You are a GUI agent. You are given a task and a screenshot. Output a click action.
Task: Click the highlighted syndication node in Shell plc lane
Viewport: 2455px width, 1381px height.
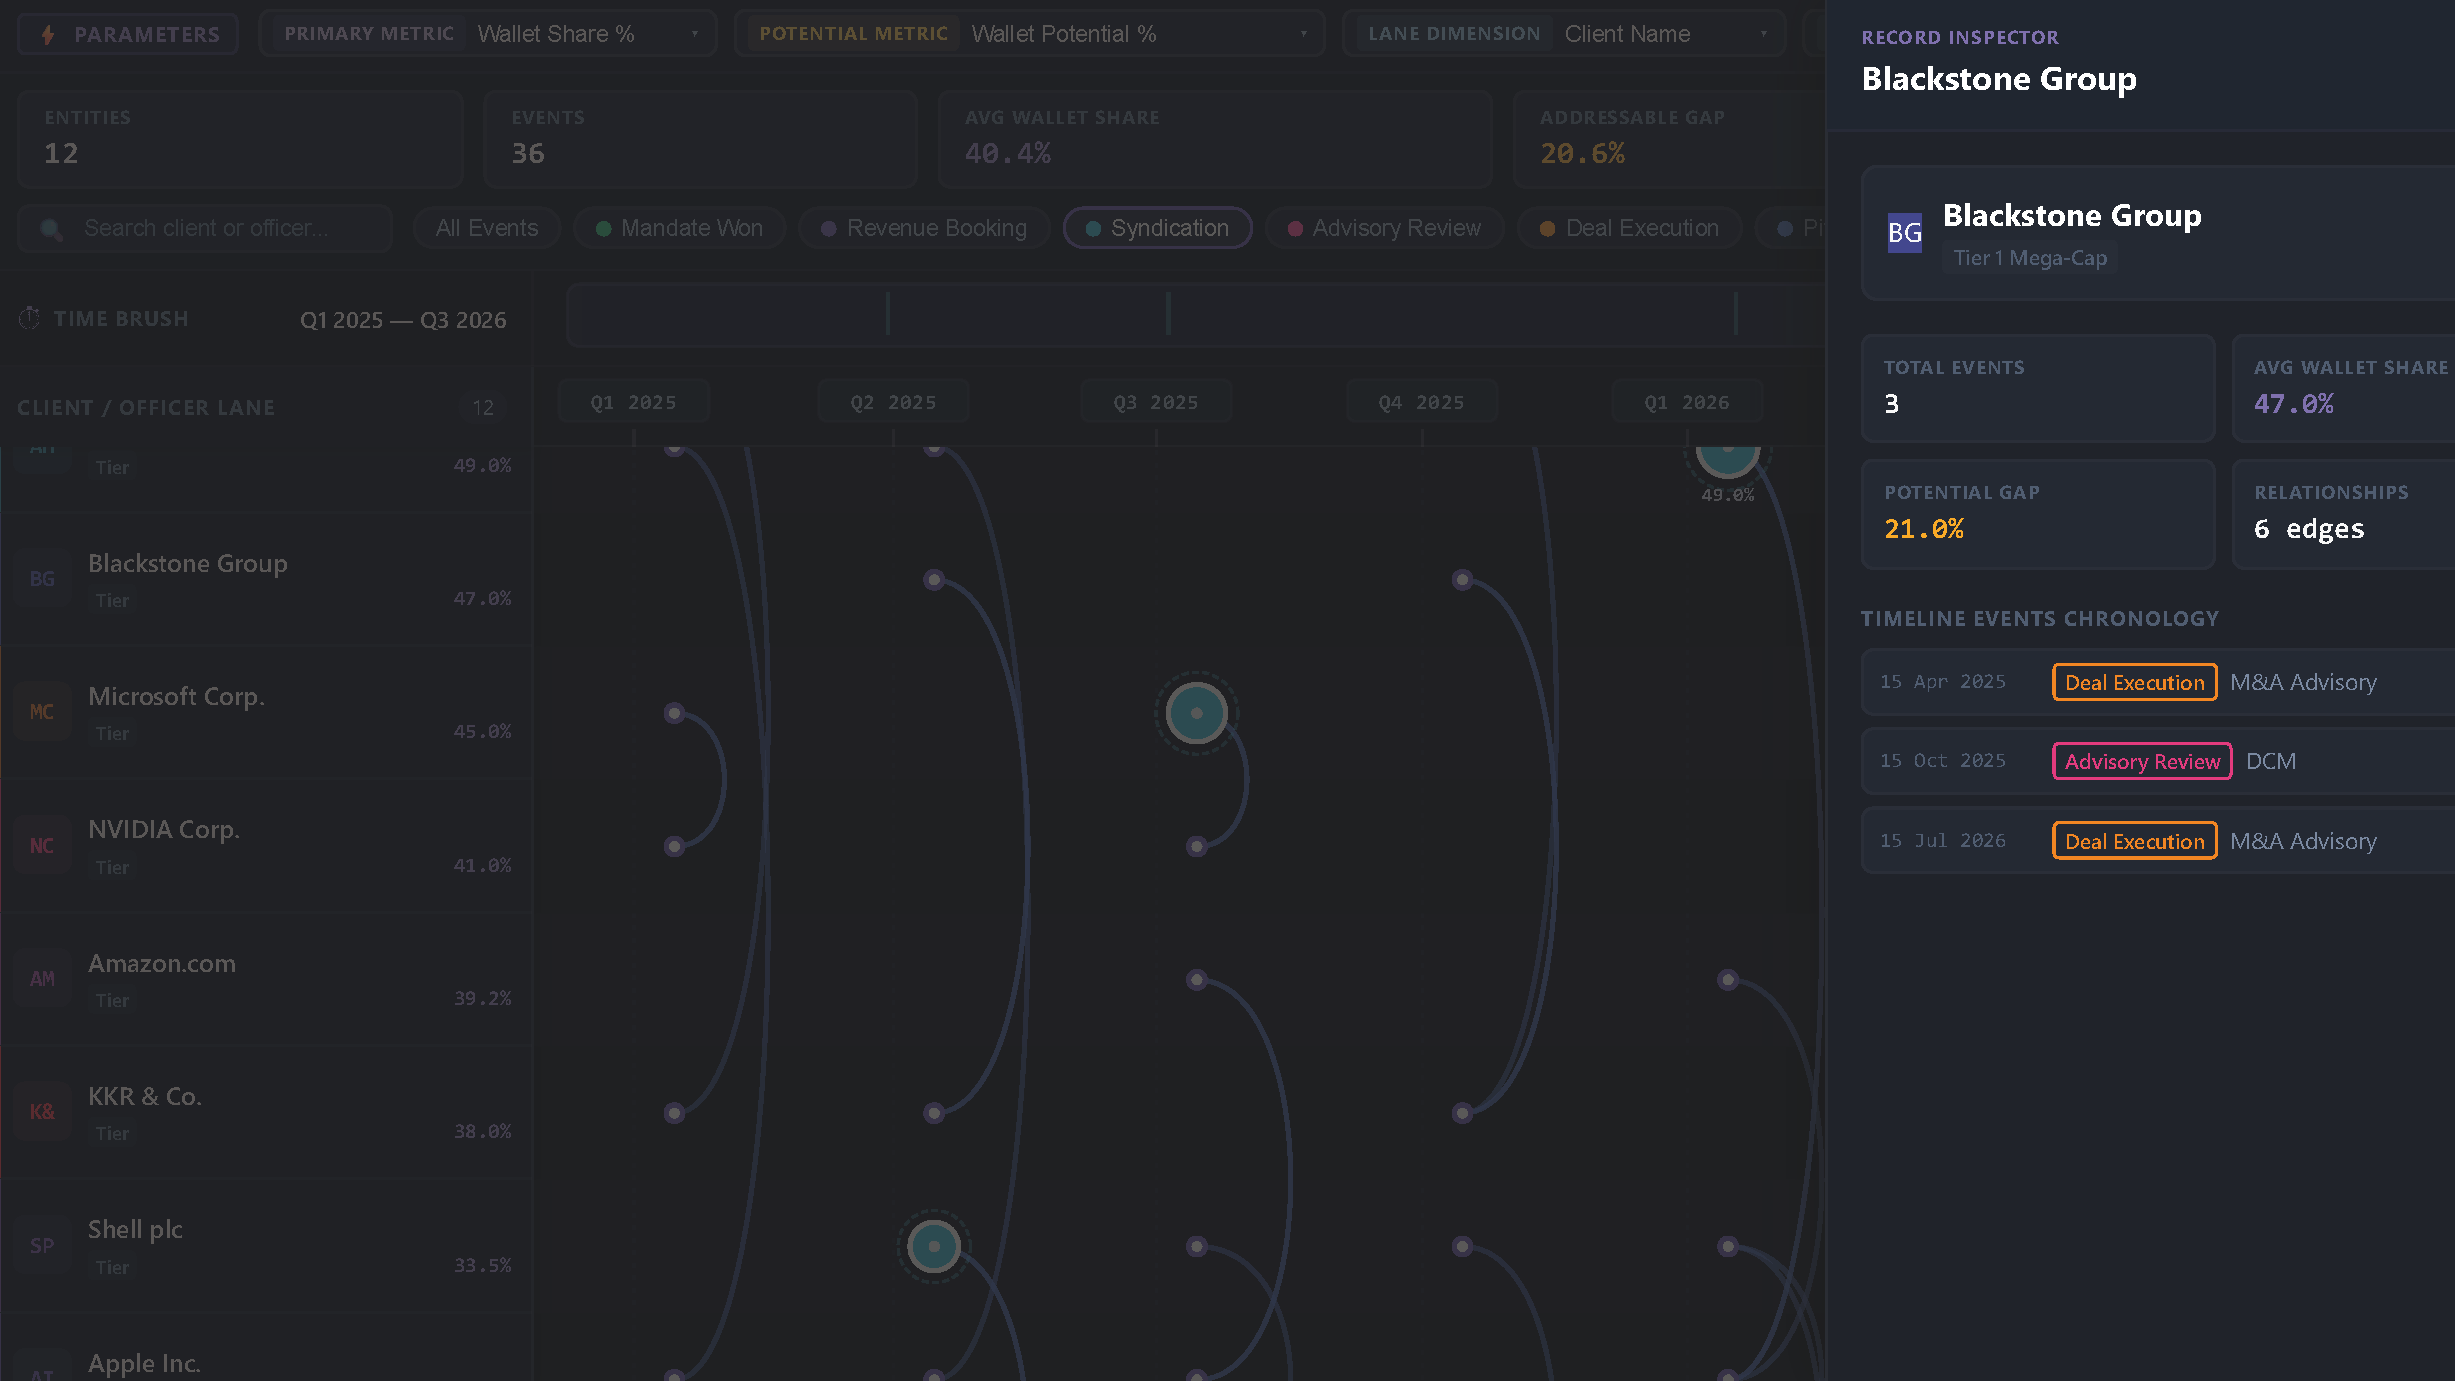pos(934,1246)
